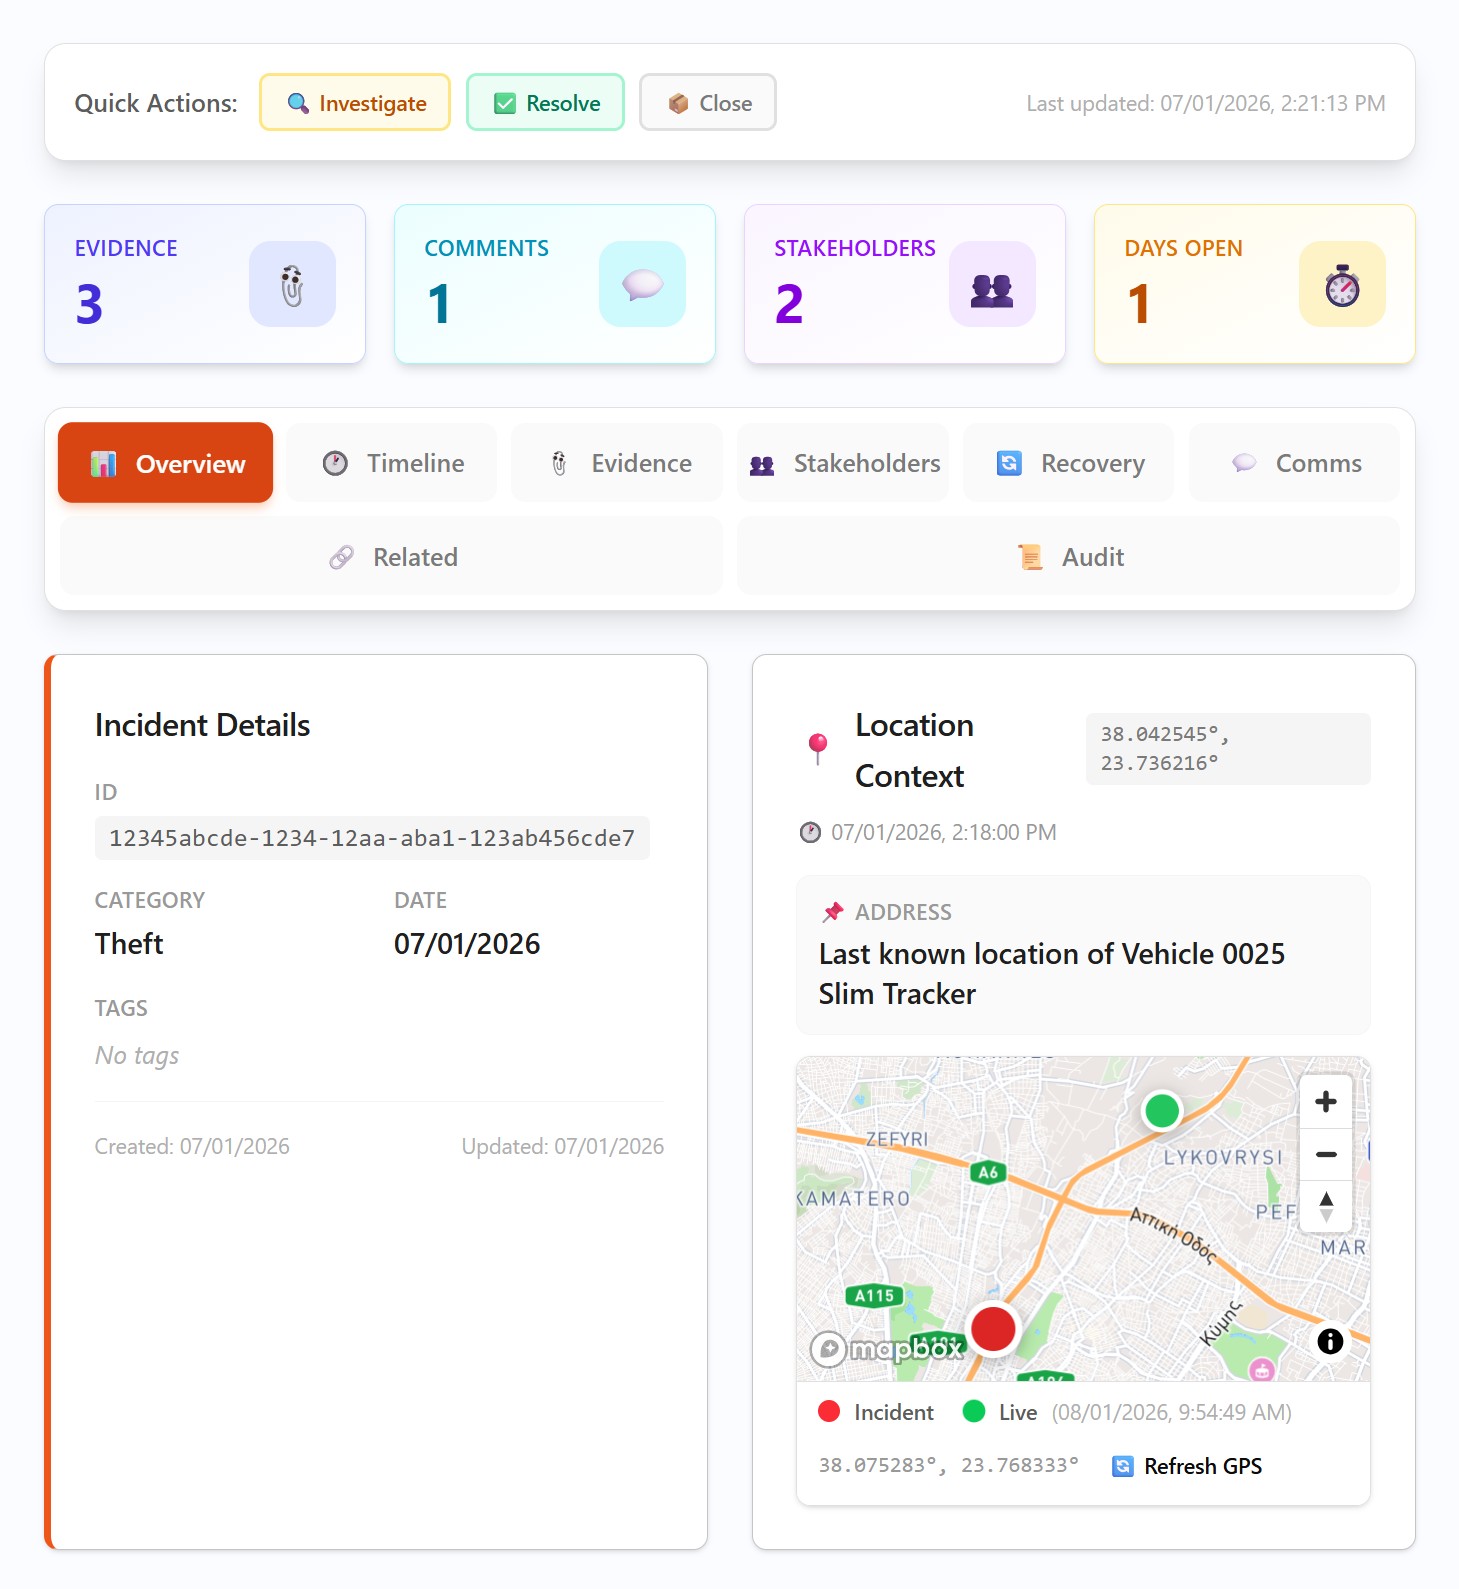Screen dimensions: 1459x1589
Task: Click the pushpin icon beside Location Context
Action: [818, 749]
